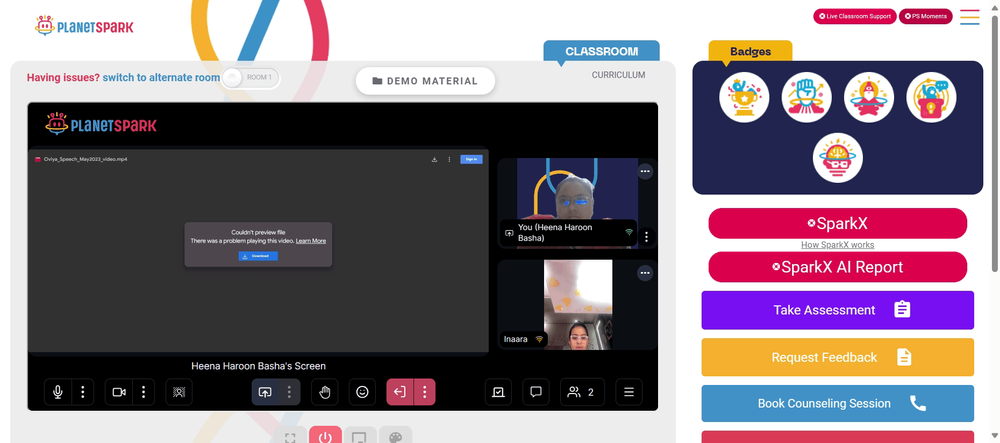
Task: Click the raise hand icon
Action: pos(325,392)
